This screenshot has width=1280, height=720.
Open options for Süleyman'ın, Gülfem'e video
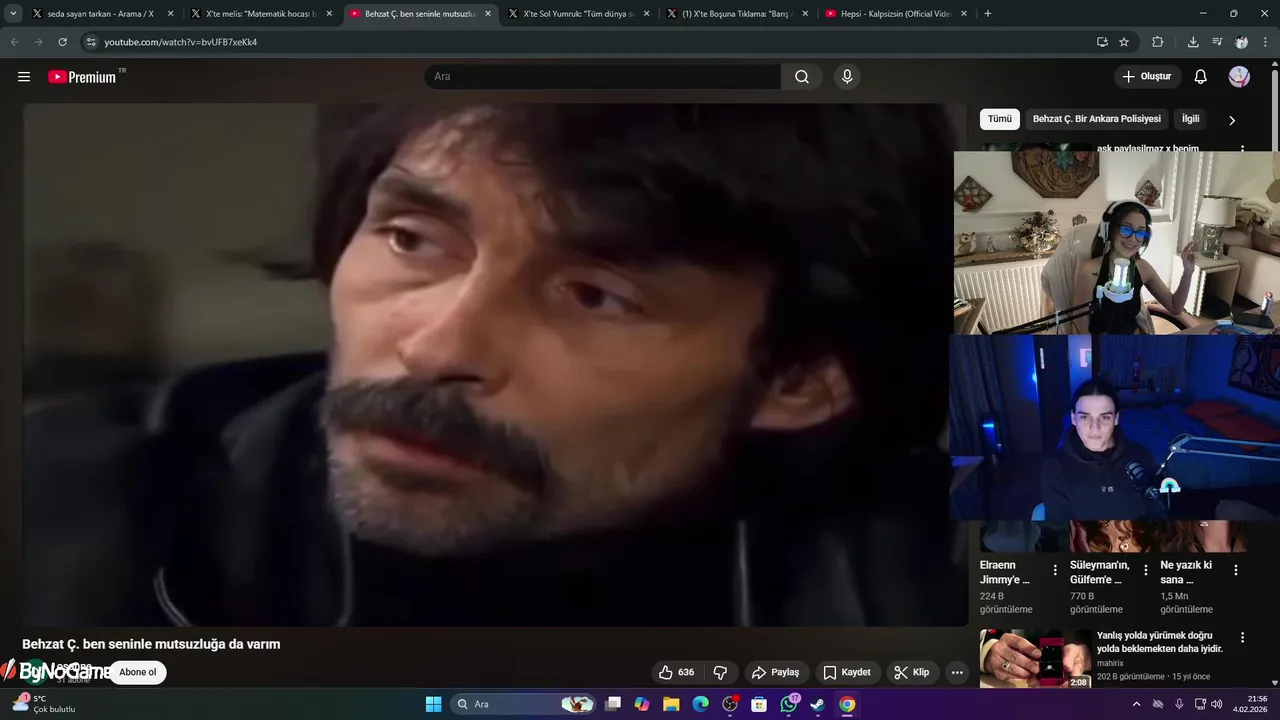(x=1146, y=570)
